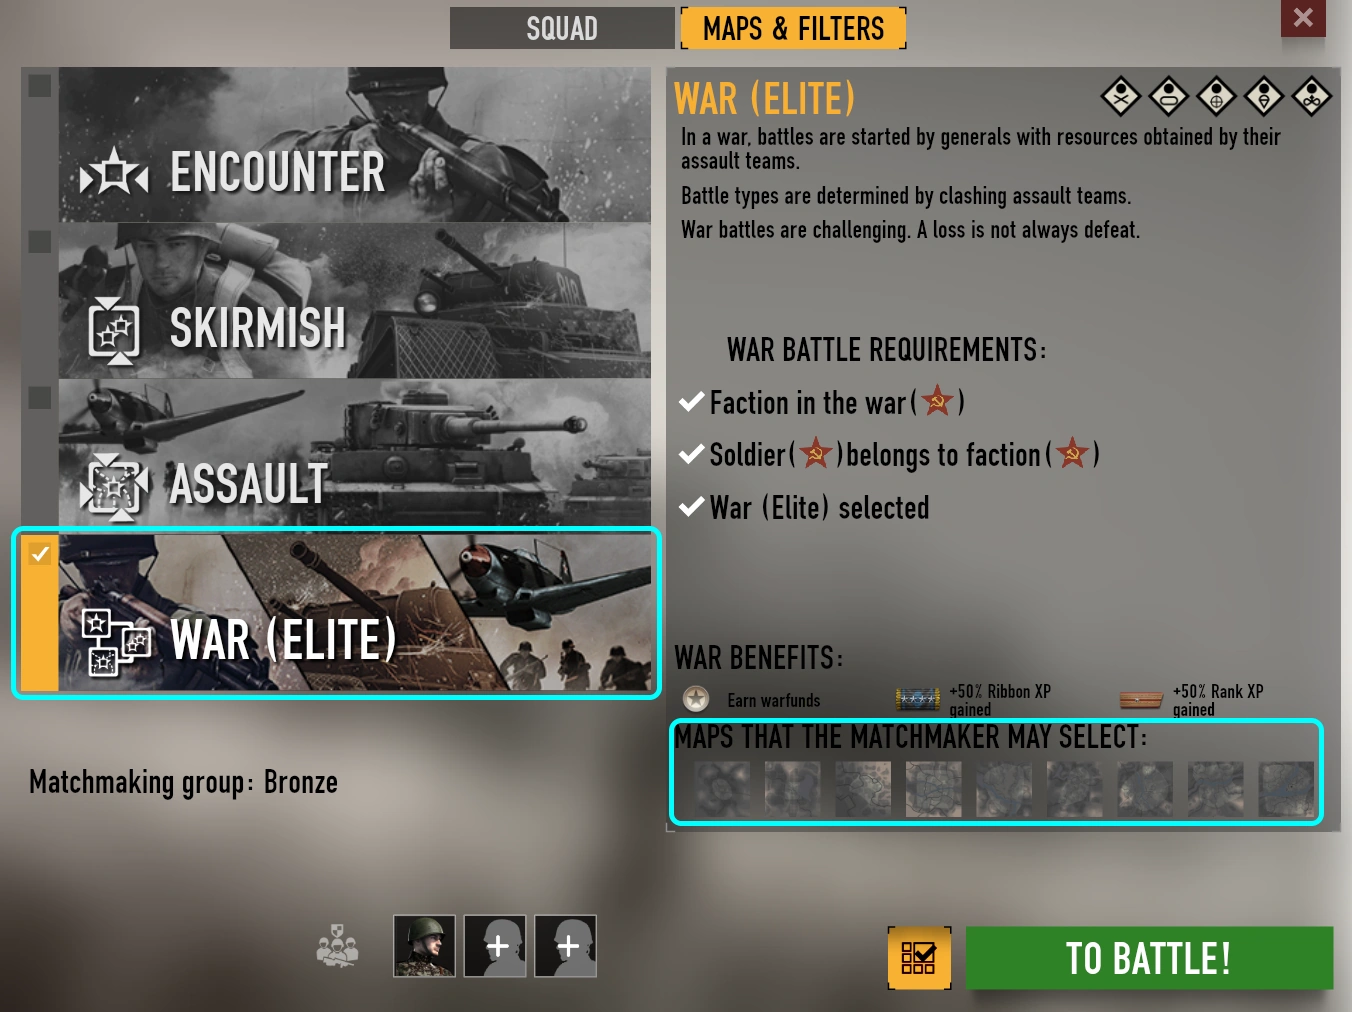The image size is (1352, 1012).
Task: Open the Maps & Filters tab
Action: (794, 28)
